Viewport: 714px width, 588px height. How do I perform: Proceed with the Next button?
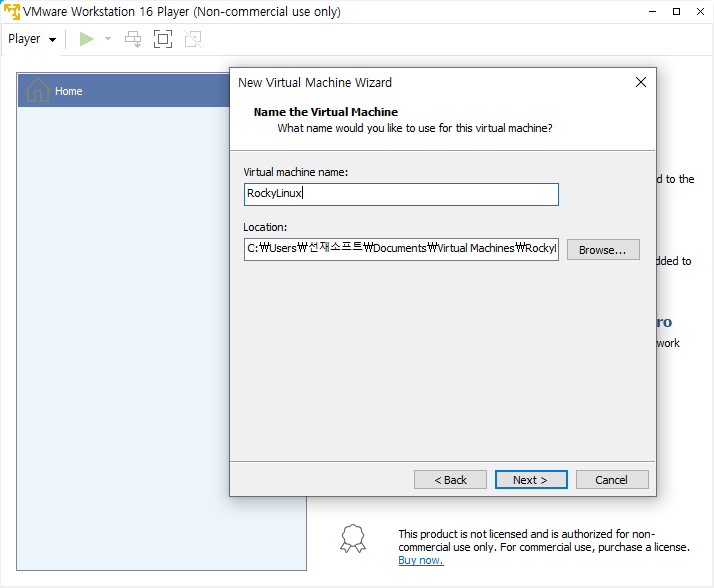pos(531,480)
